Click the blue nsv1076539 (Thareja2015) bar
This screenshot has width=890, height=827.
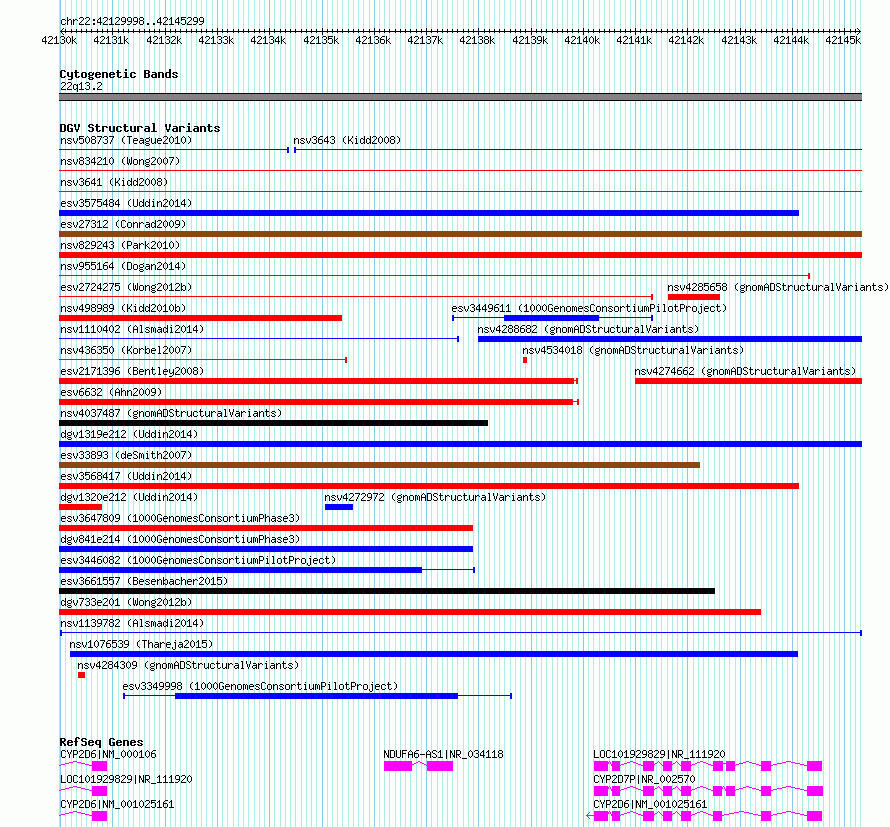pyautogui.click(x=434, y=654)
